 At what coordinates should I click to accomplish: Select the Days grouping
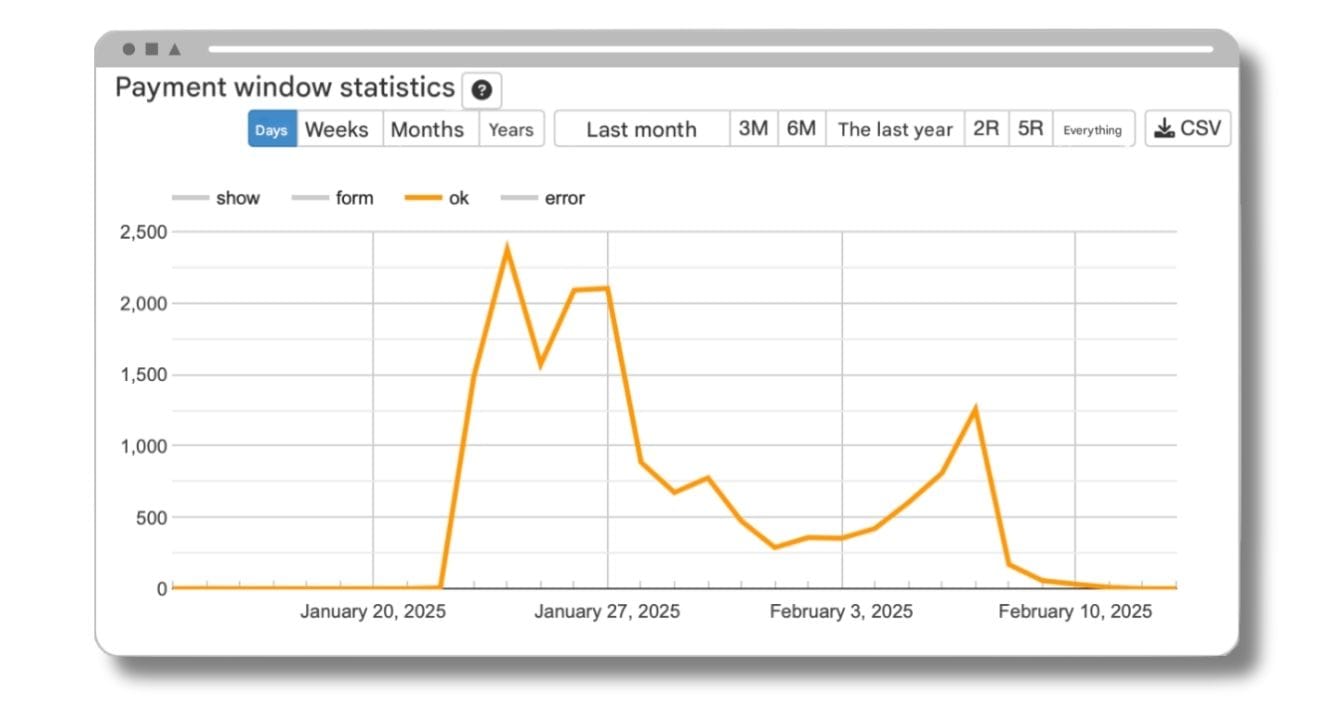point(272,130)
